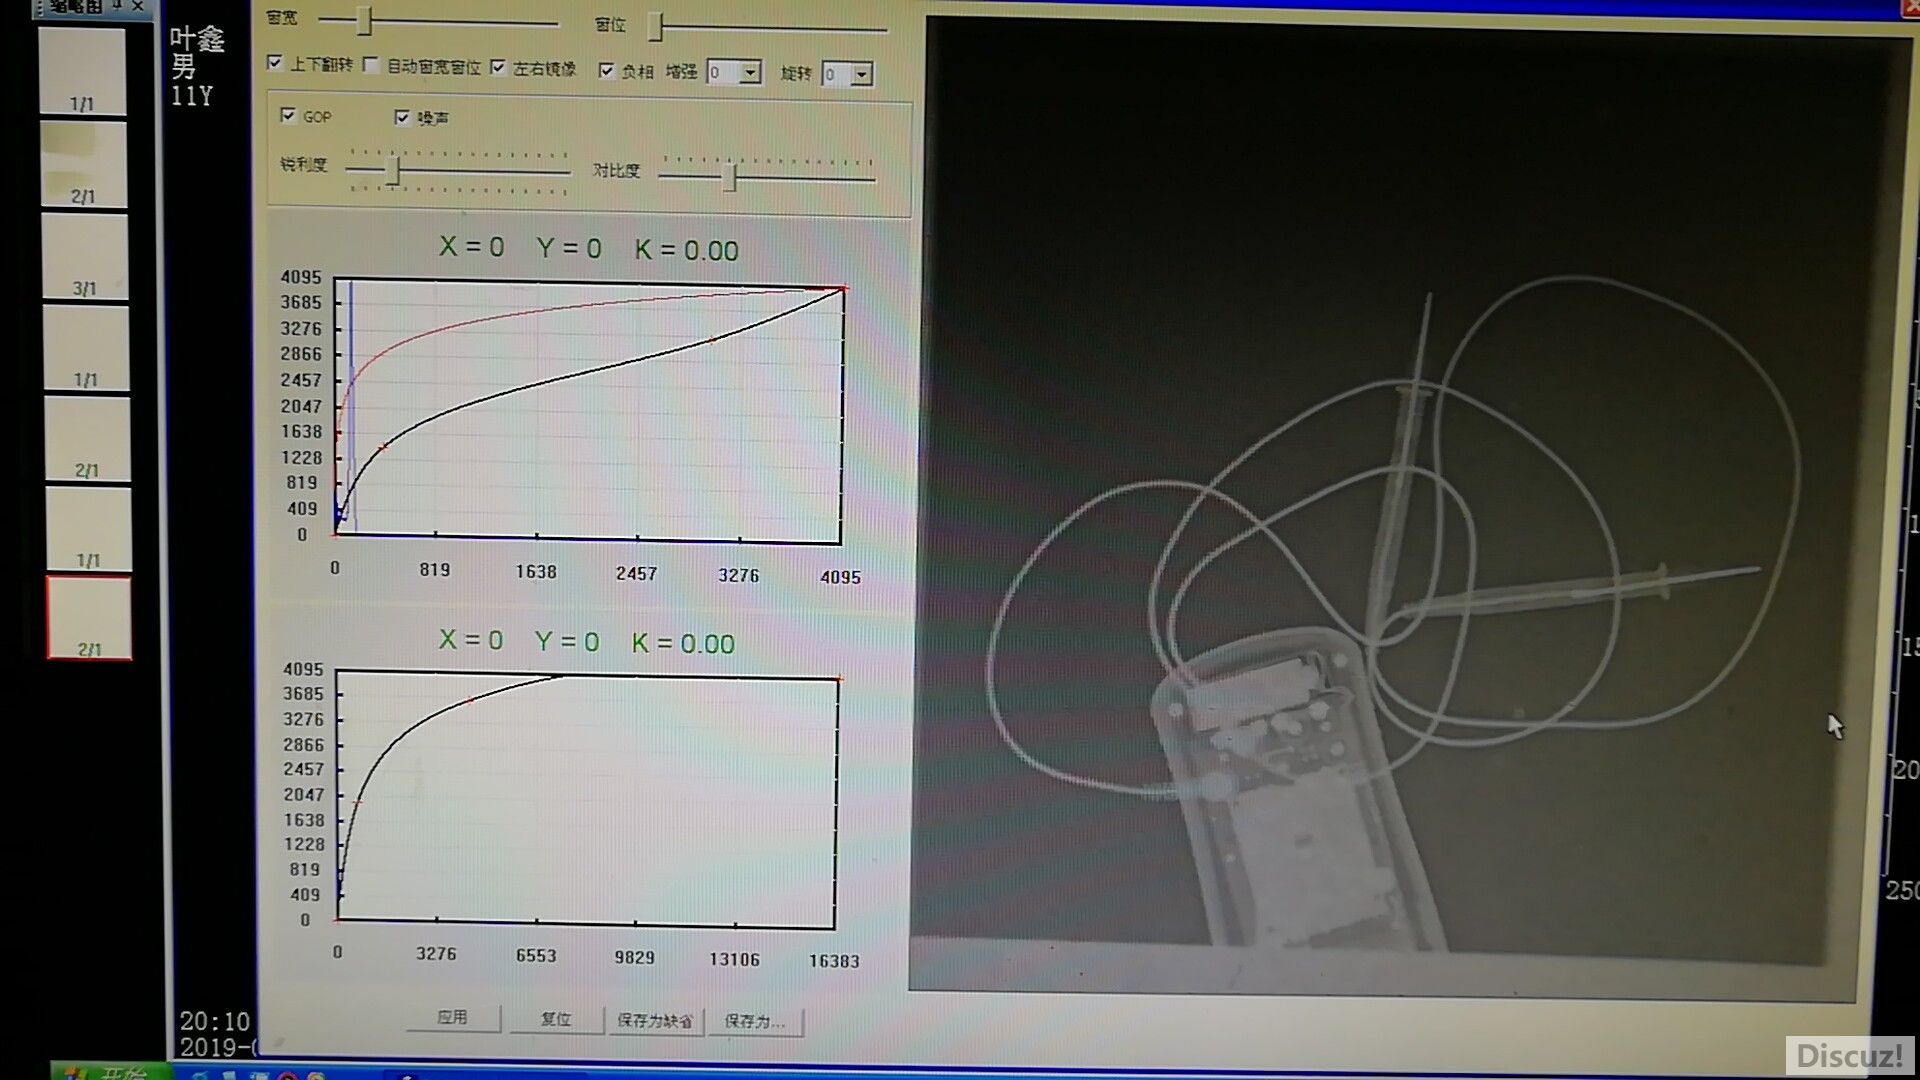Click the 复位 reset button
This screenshot has width=1920, height=1080.
(556, 1019)
